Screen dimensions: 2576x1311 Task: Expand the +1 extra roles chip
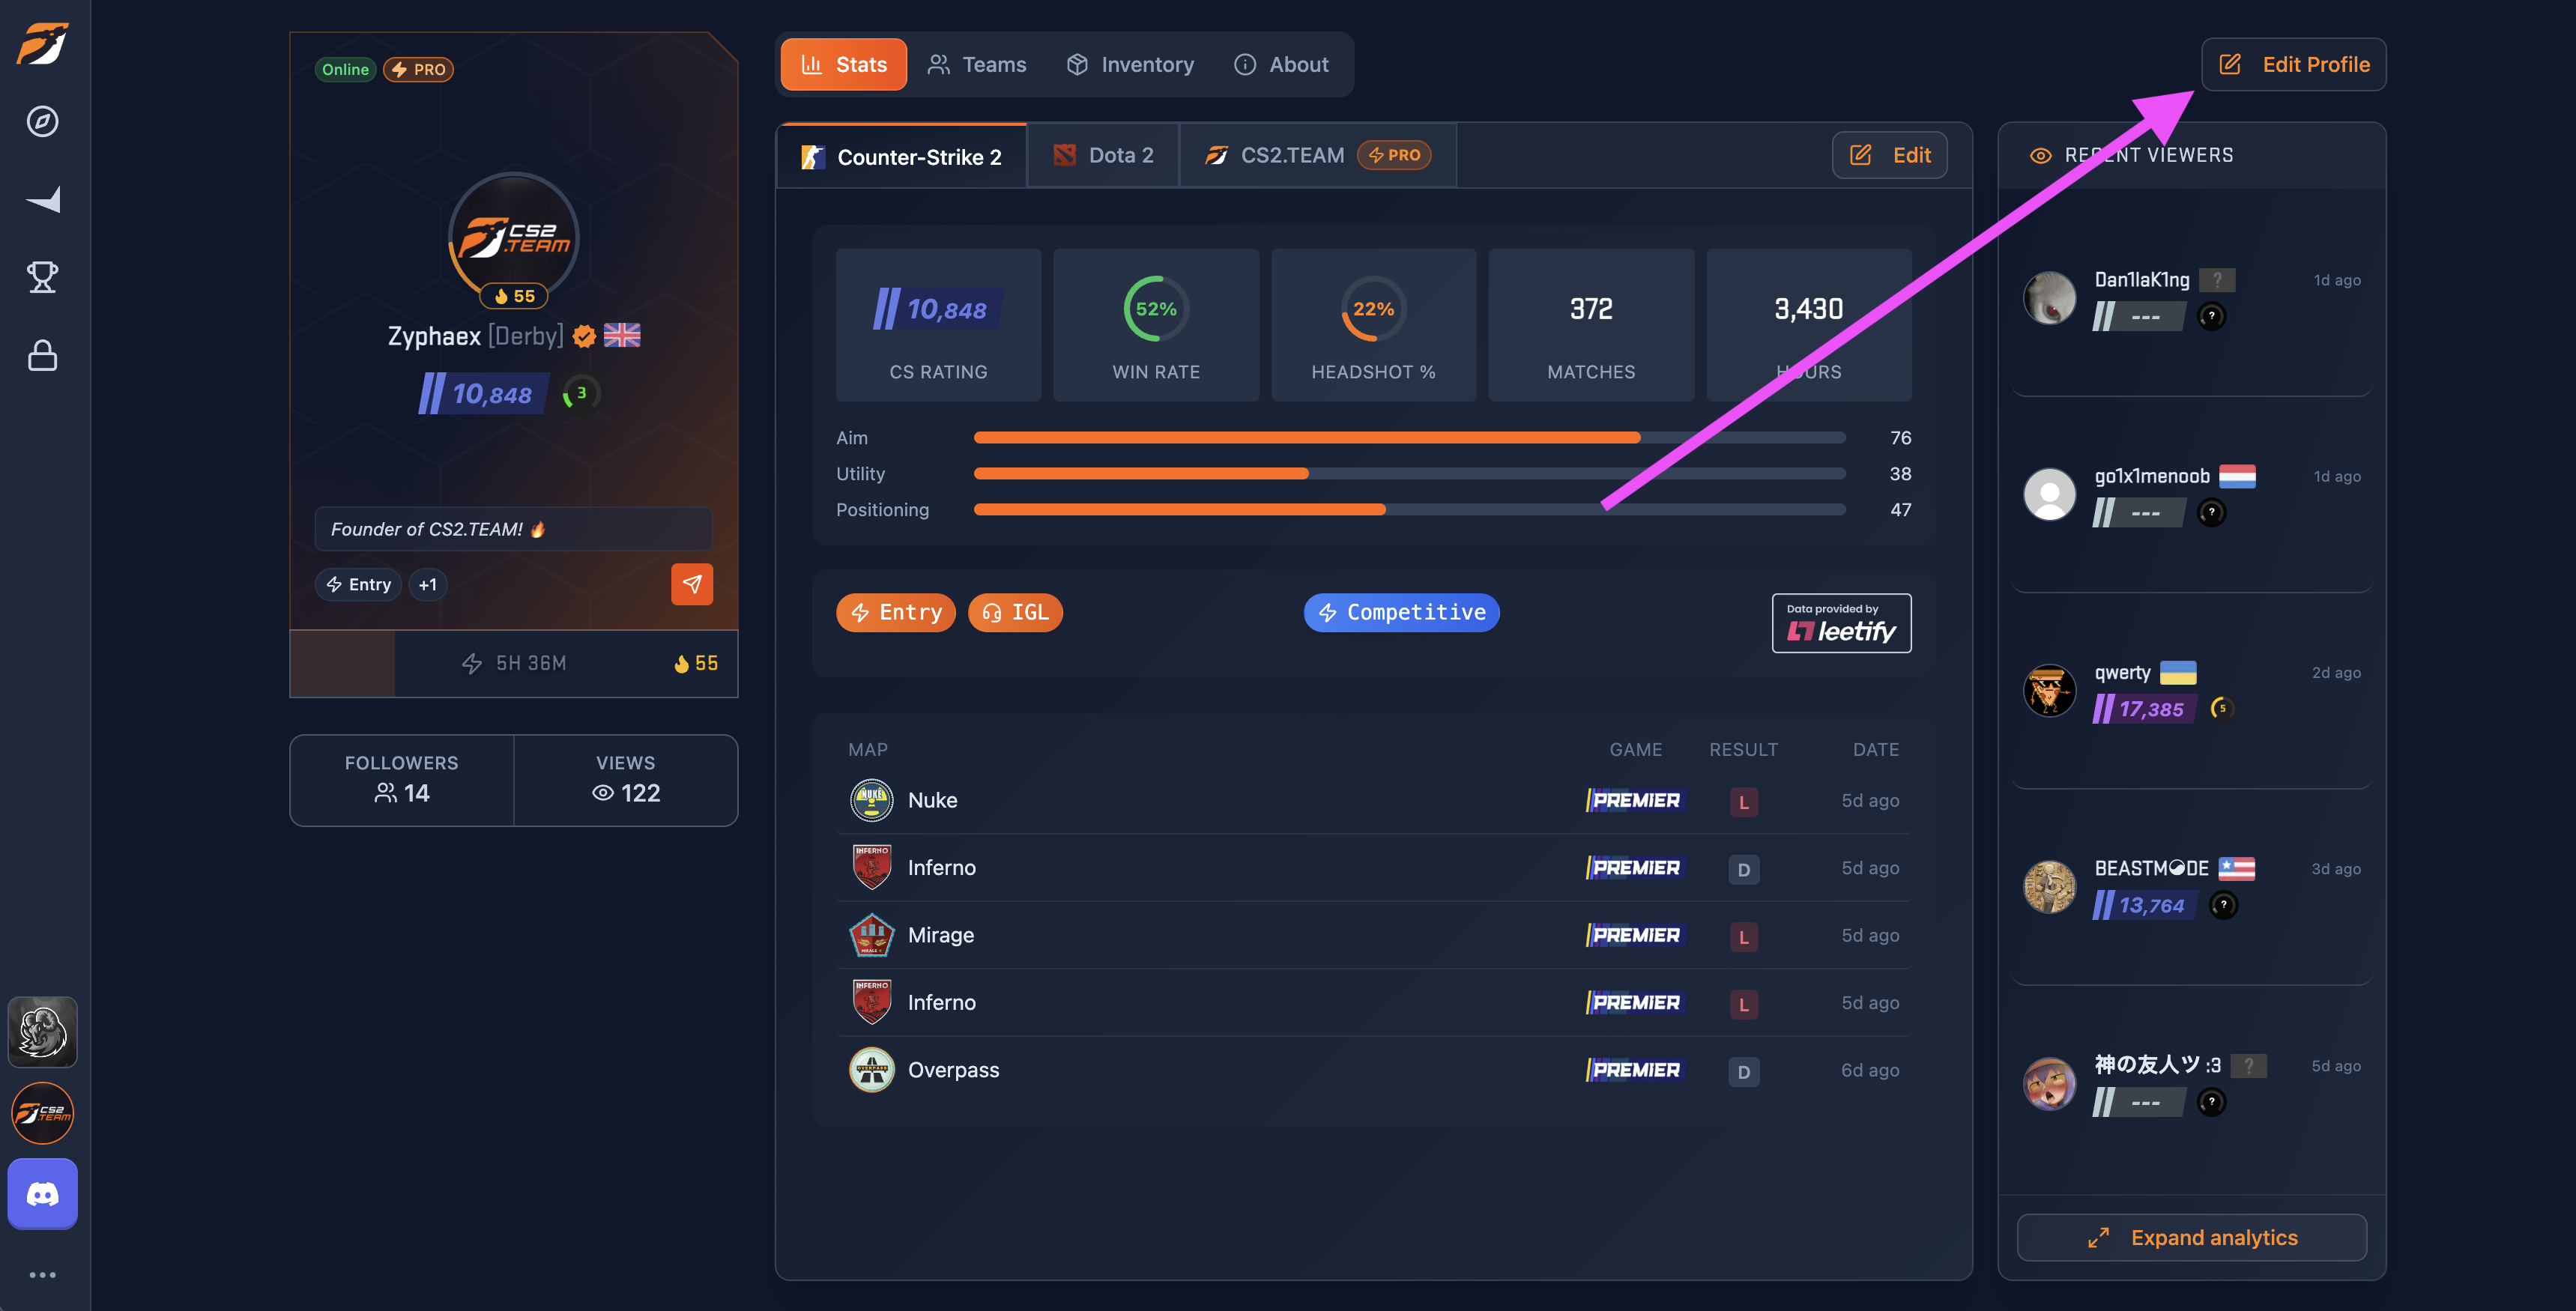[428, 584]
